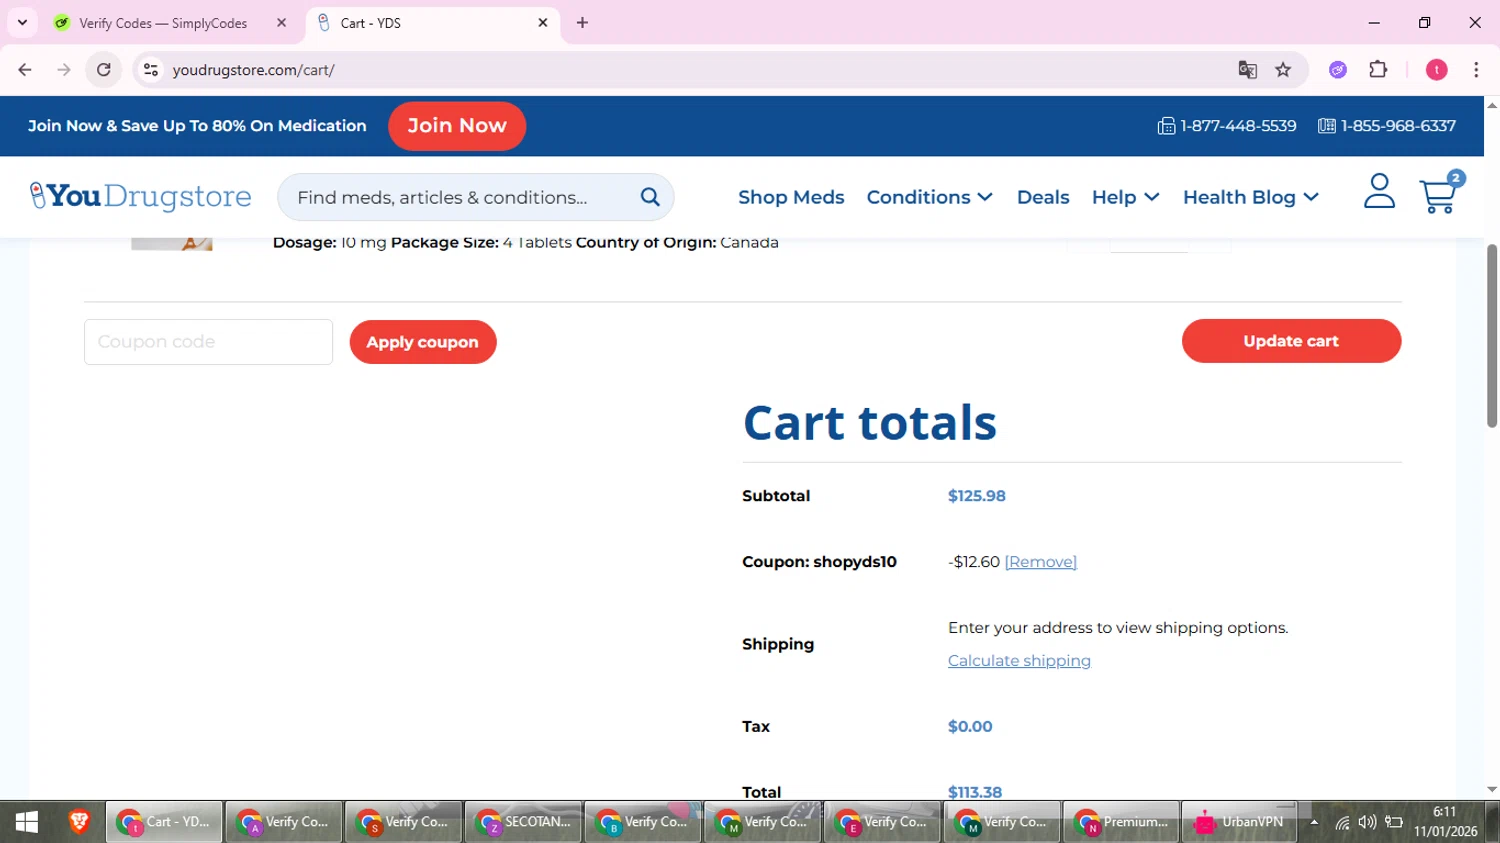Click the Calculate shipping link

click(1019, 661)
